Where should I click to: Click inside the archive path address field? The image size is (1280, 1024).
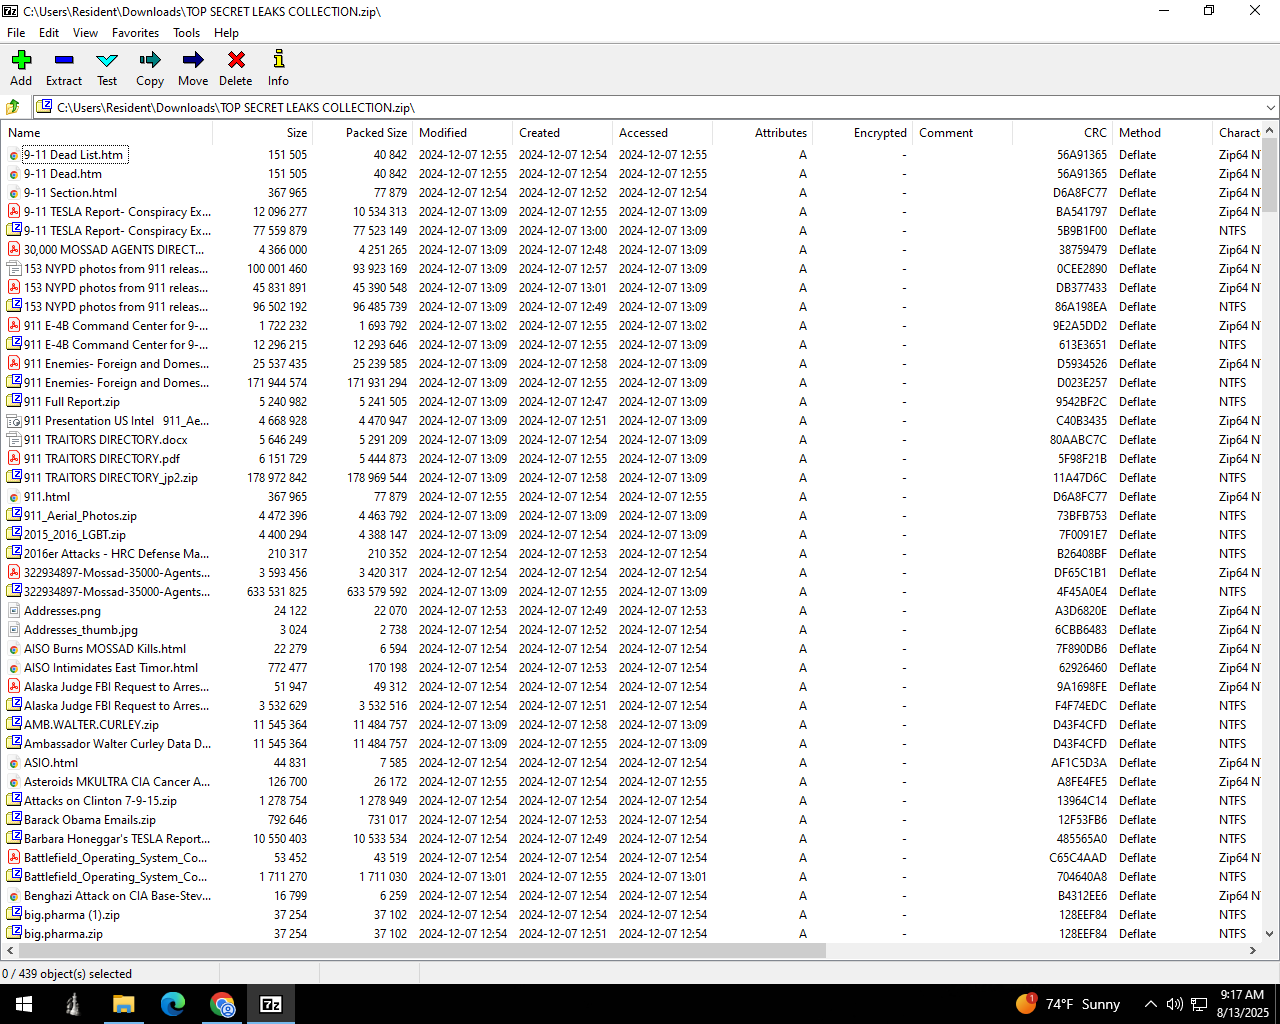(x=656, y=107)
